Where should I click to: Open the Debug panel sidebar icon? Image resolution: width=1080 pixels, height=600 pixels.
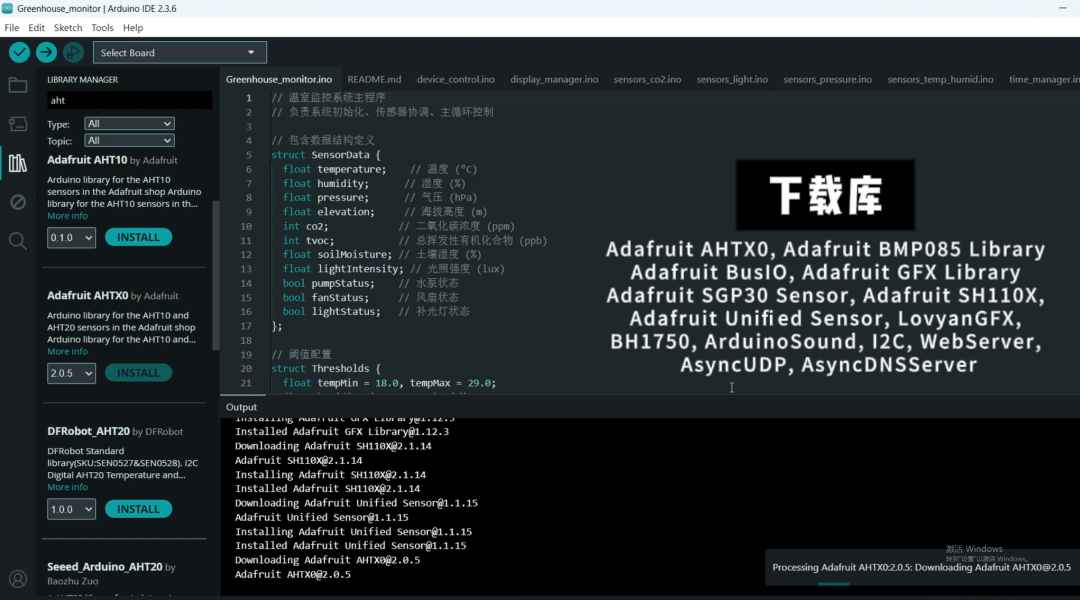(x=18, y=202)
